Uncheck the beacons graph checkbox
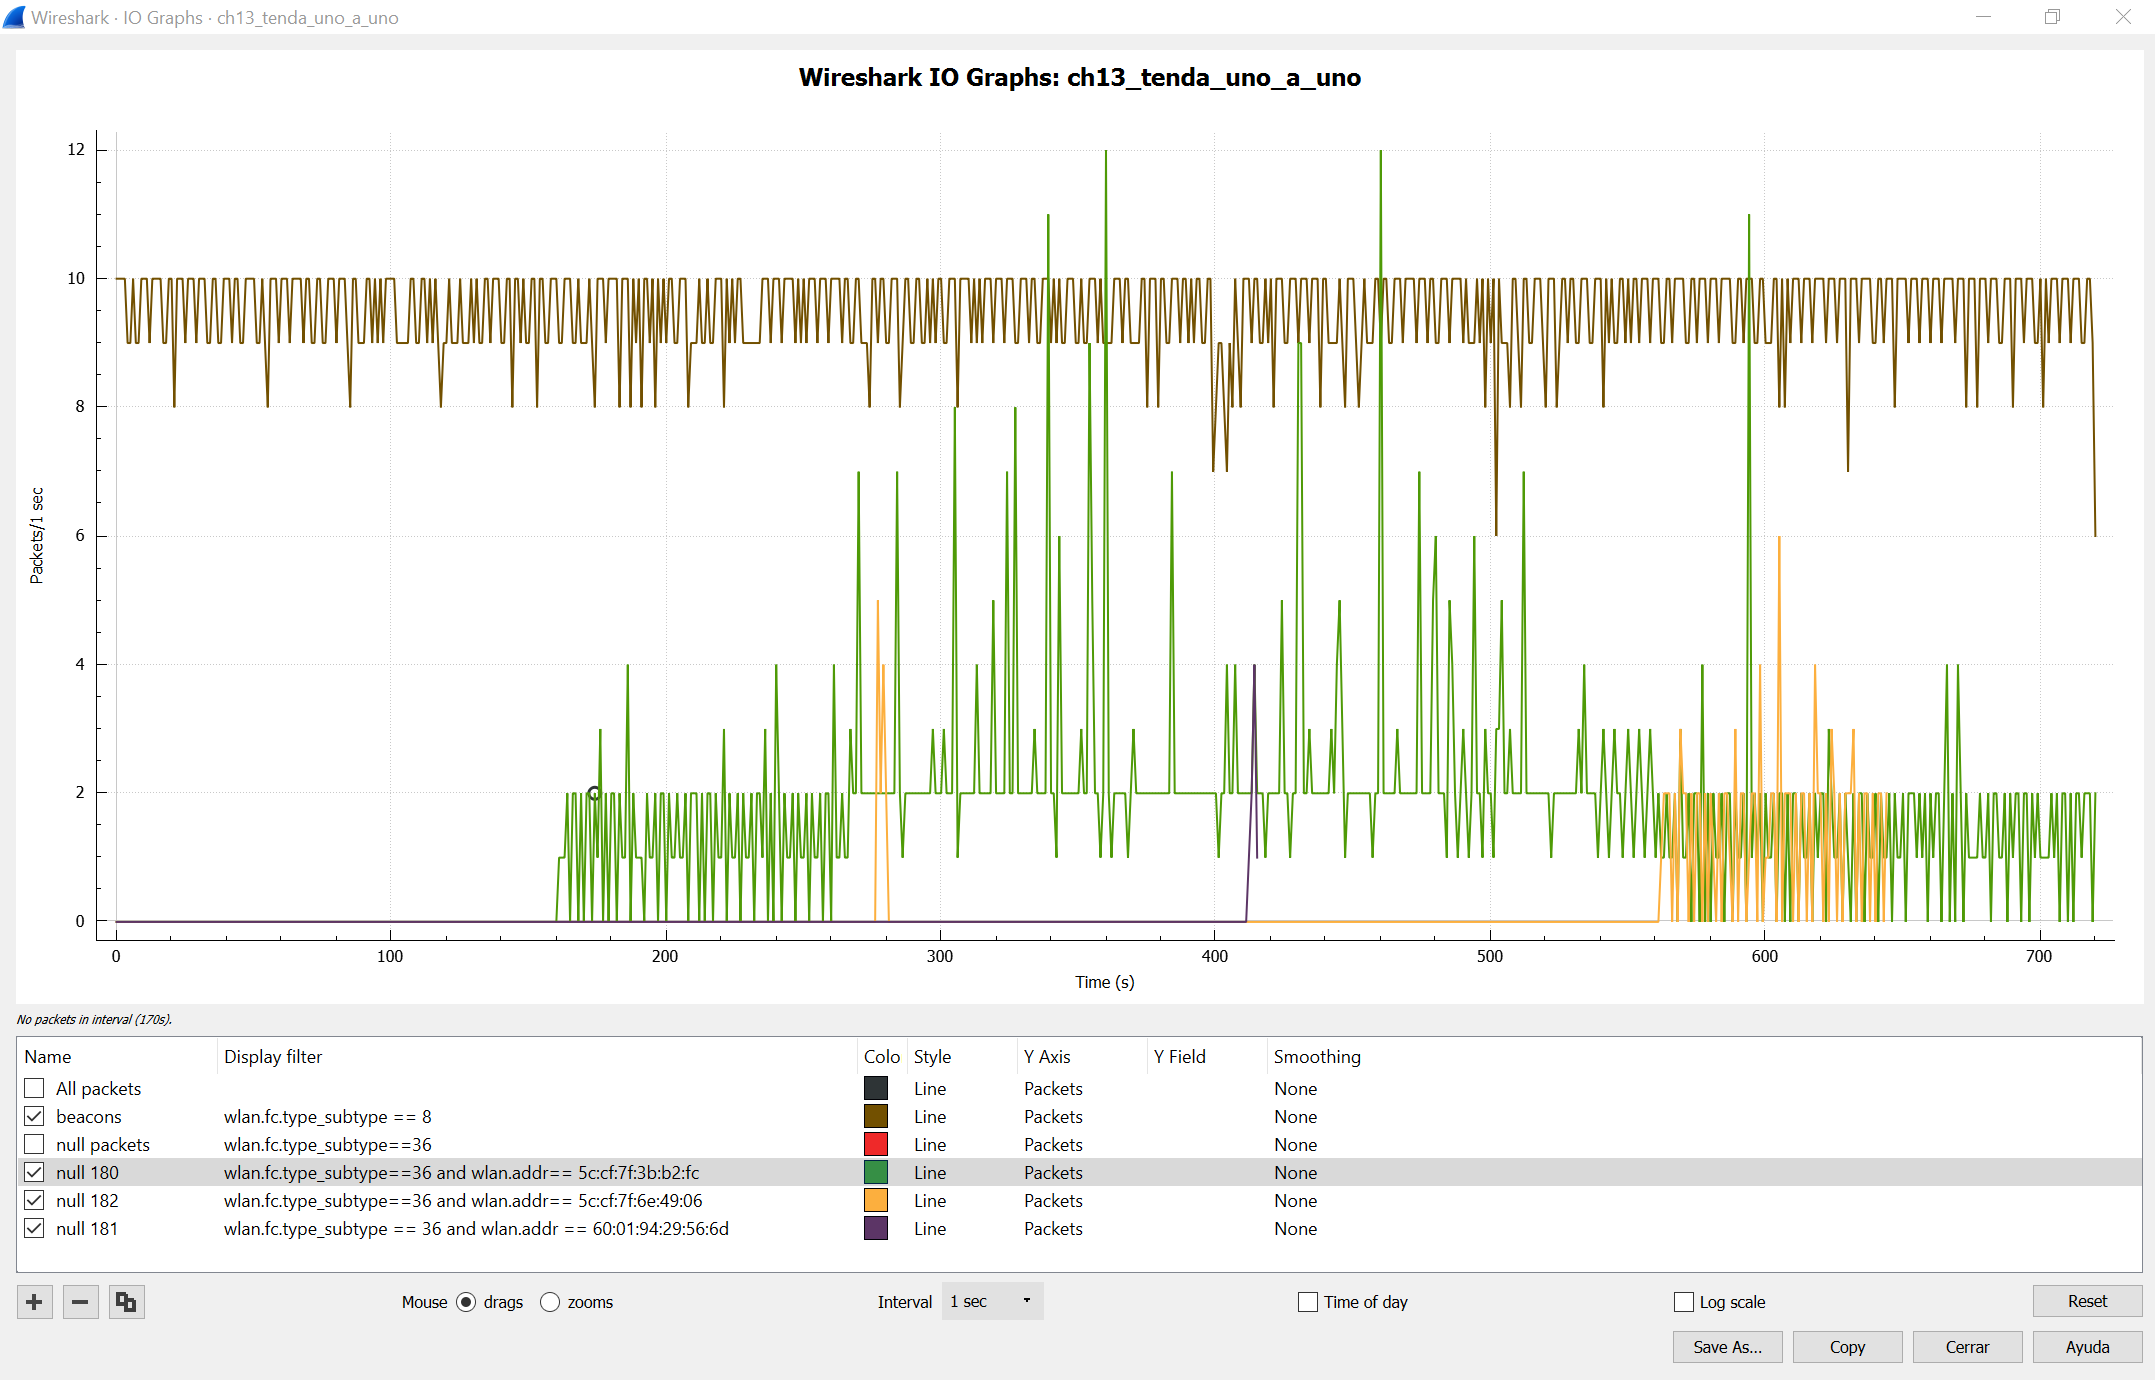2155x1380 pixels. 35,1116
